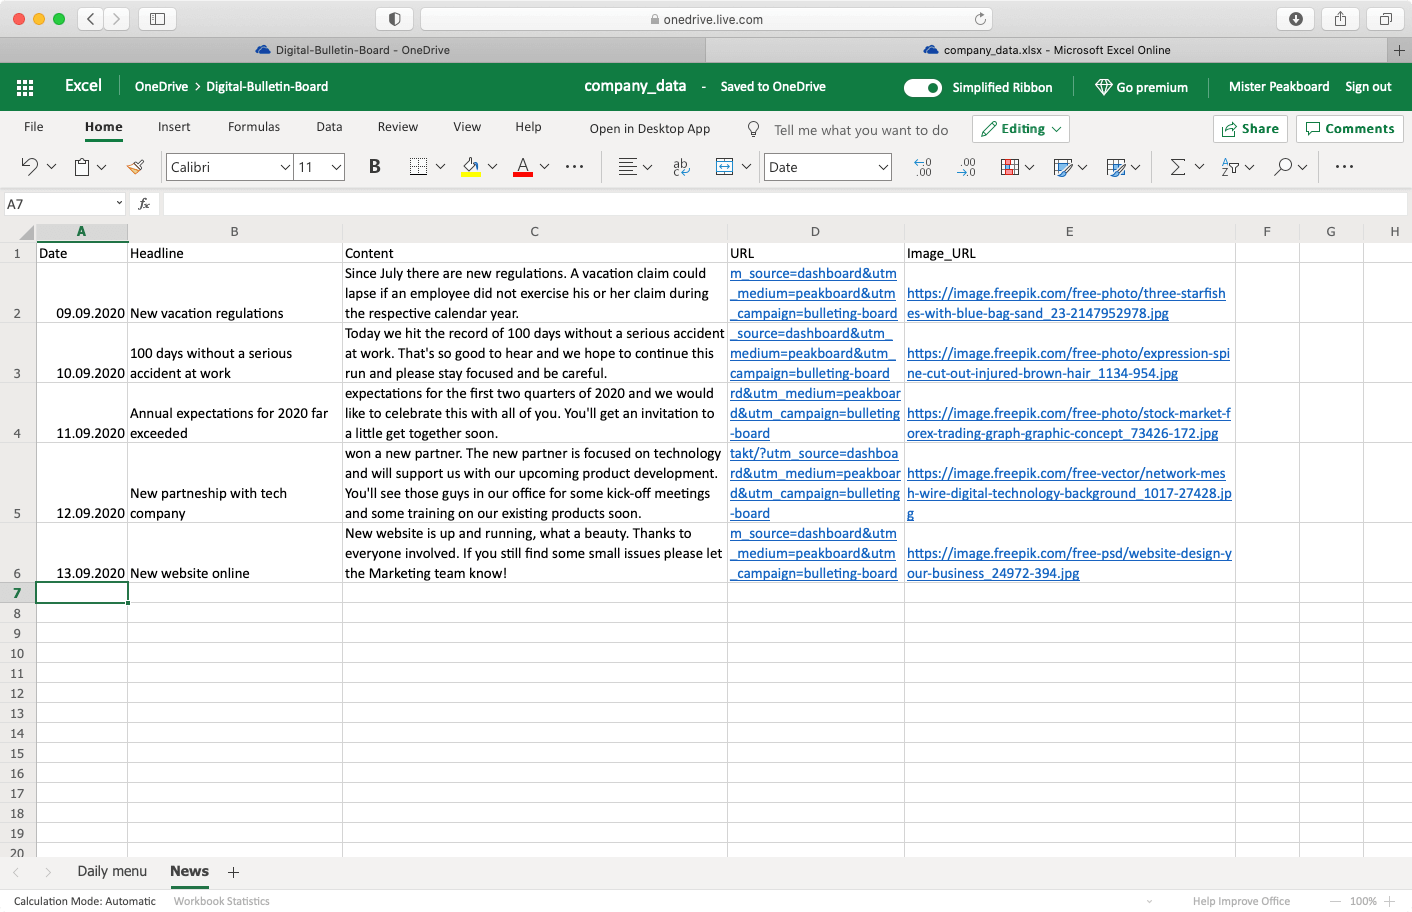Click the Undo arrow icon

(29, 166)
